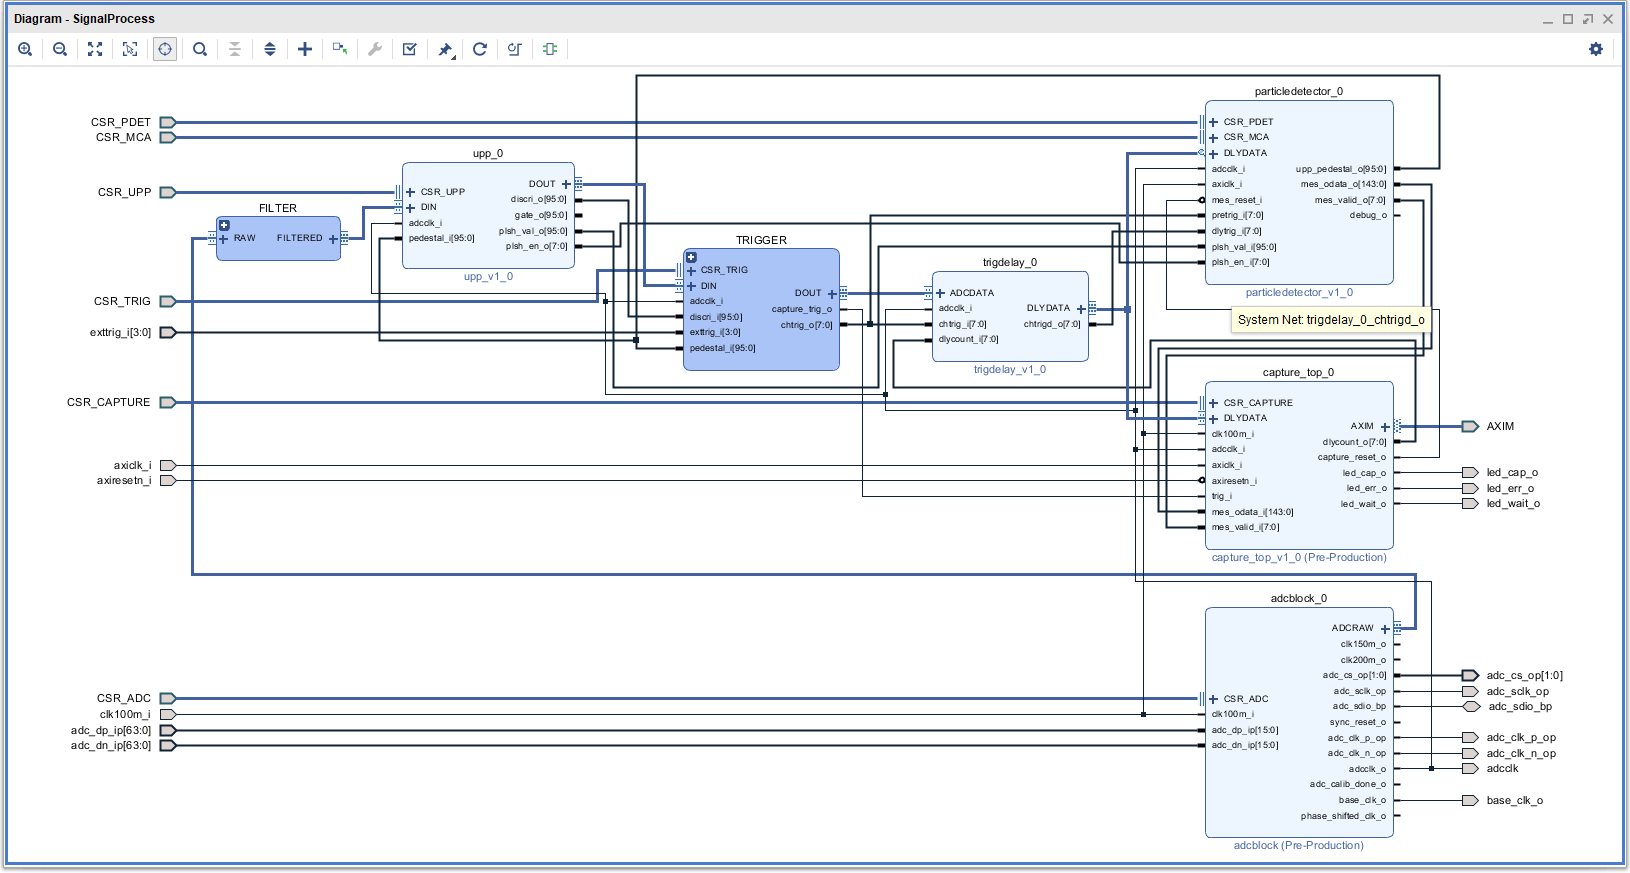The height and width of the screenshot is (873, 1630).
Task: Click the Search magnifier icon
Action: [200, 49]
